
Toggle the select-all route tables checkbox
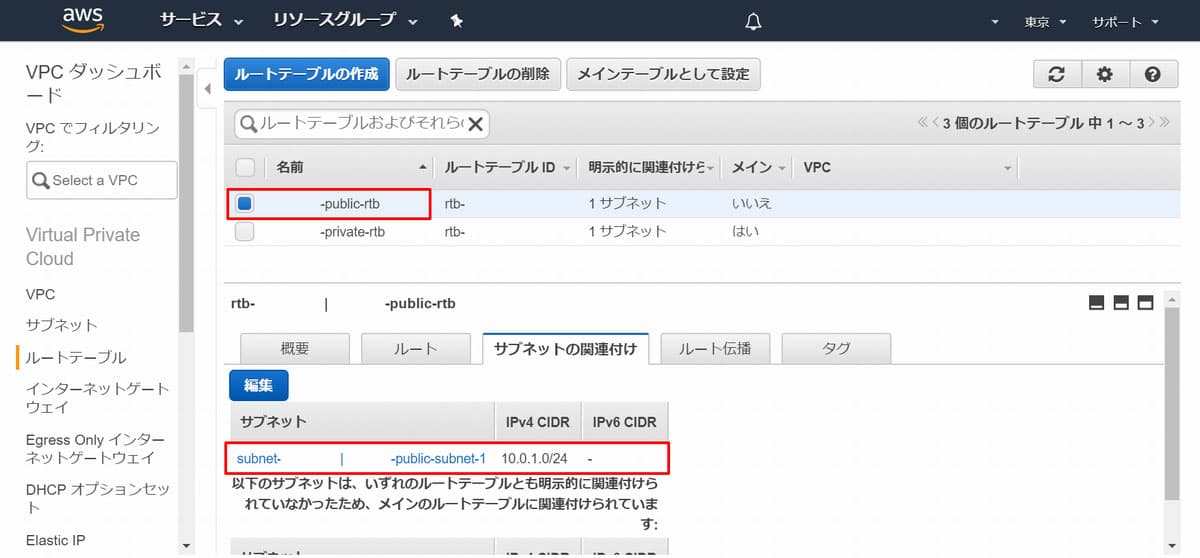[245, 167]
